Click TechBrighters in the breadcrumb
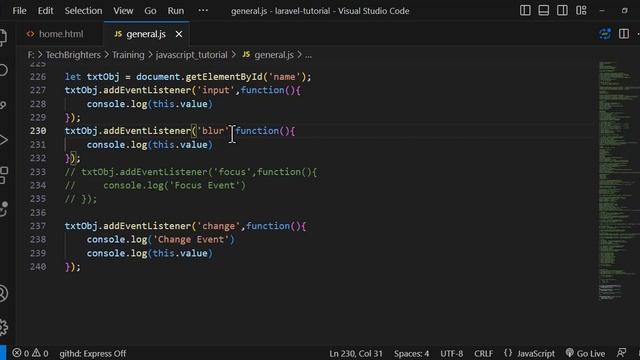 click(x=73, y=55)
